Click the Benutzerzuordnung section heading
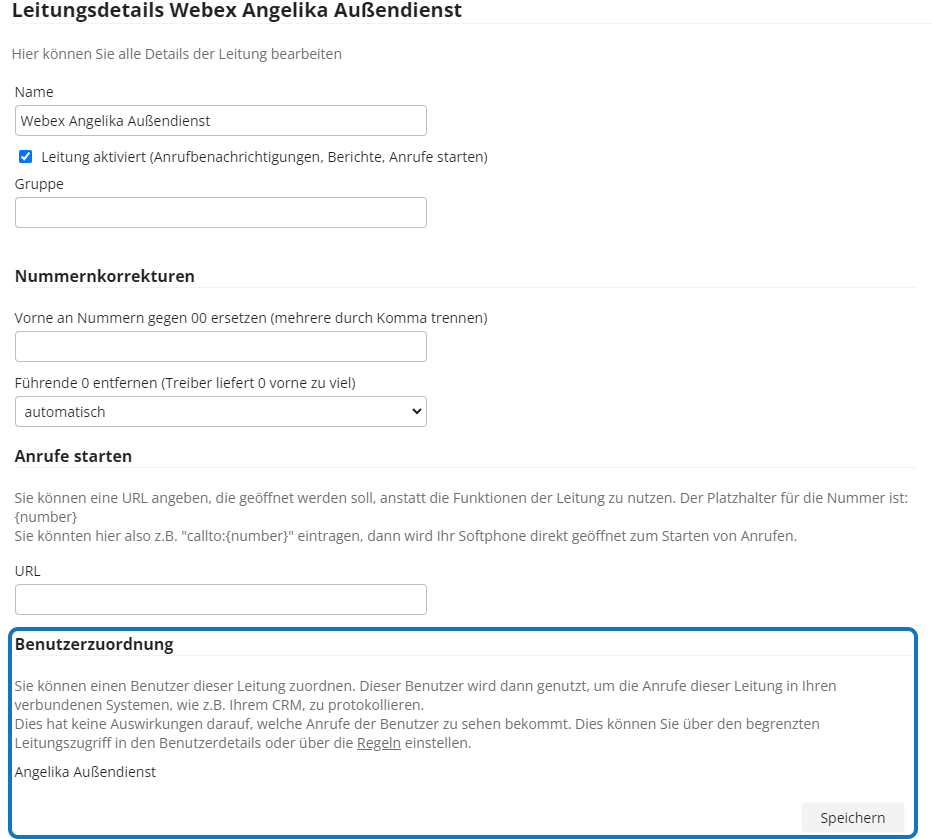932x839 pixels. (94, 644)
